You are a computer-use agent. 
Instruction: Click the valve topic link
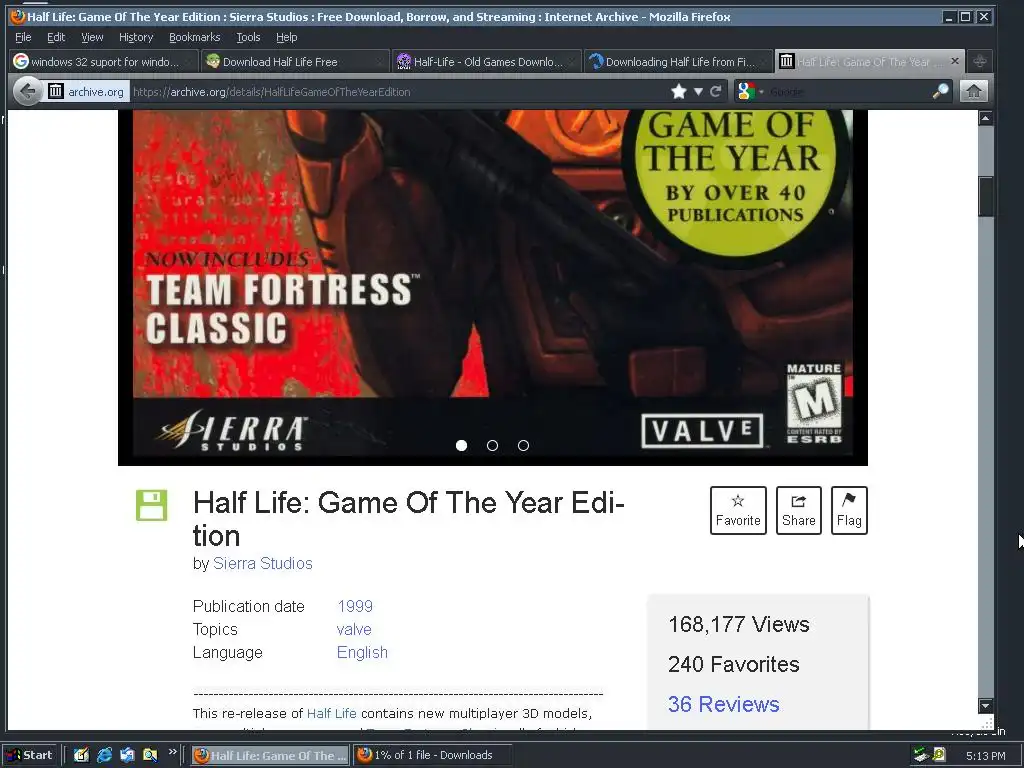tap(354, 630)
